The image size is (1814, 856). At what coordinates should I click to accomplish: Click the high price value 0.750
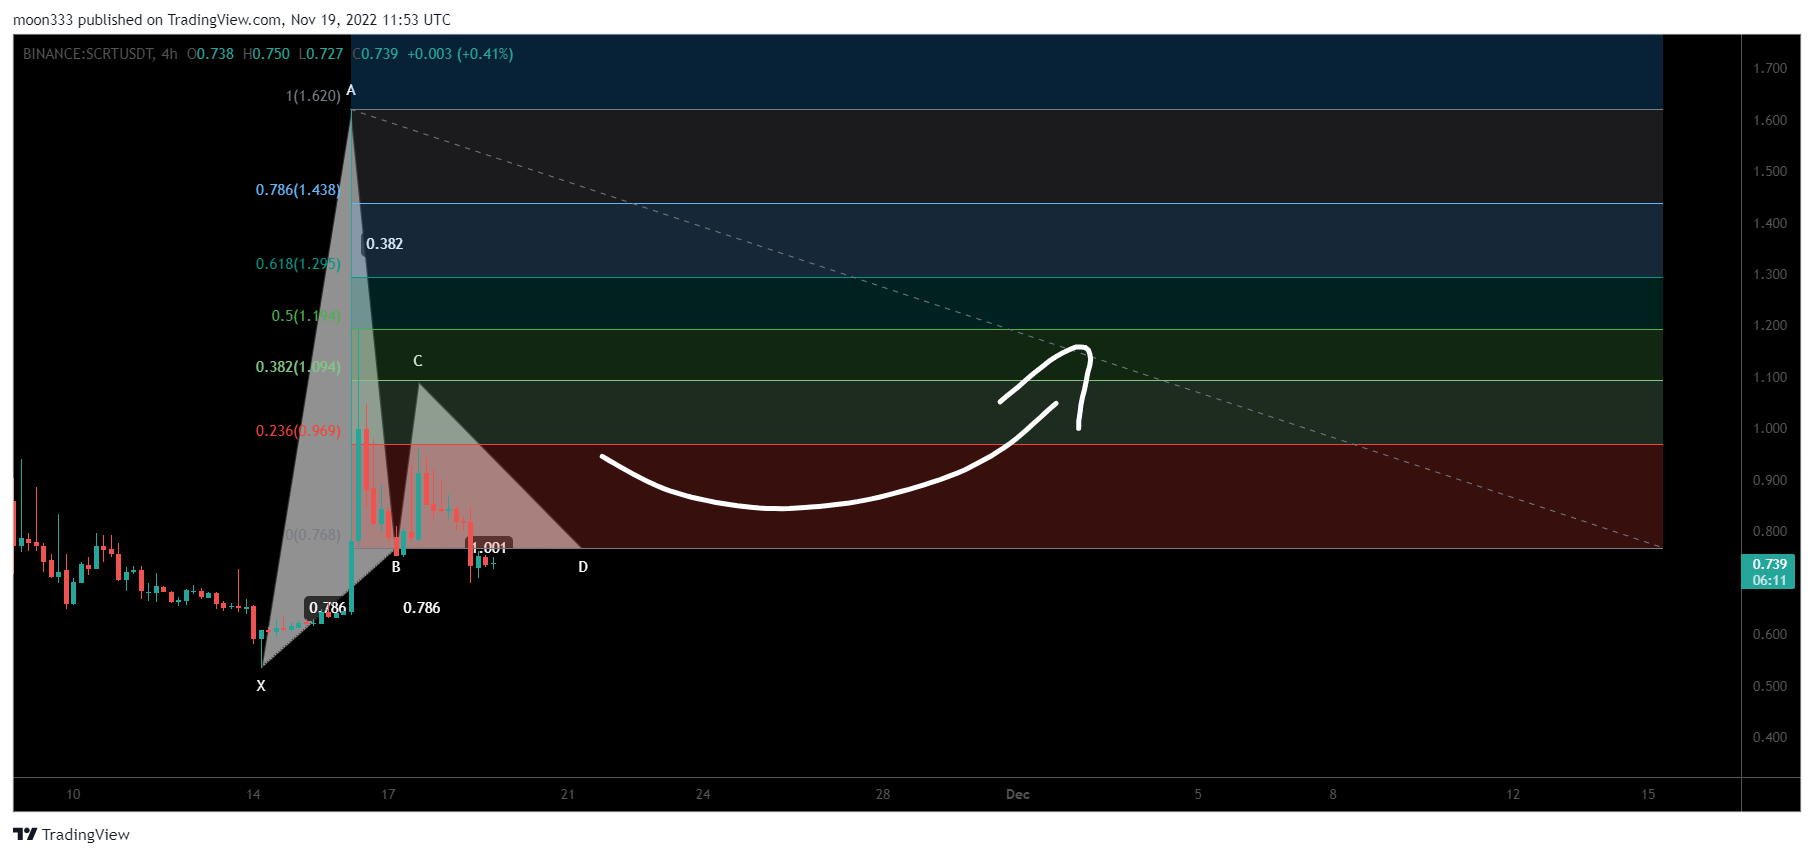[x=270, y=54]
